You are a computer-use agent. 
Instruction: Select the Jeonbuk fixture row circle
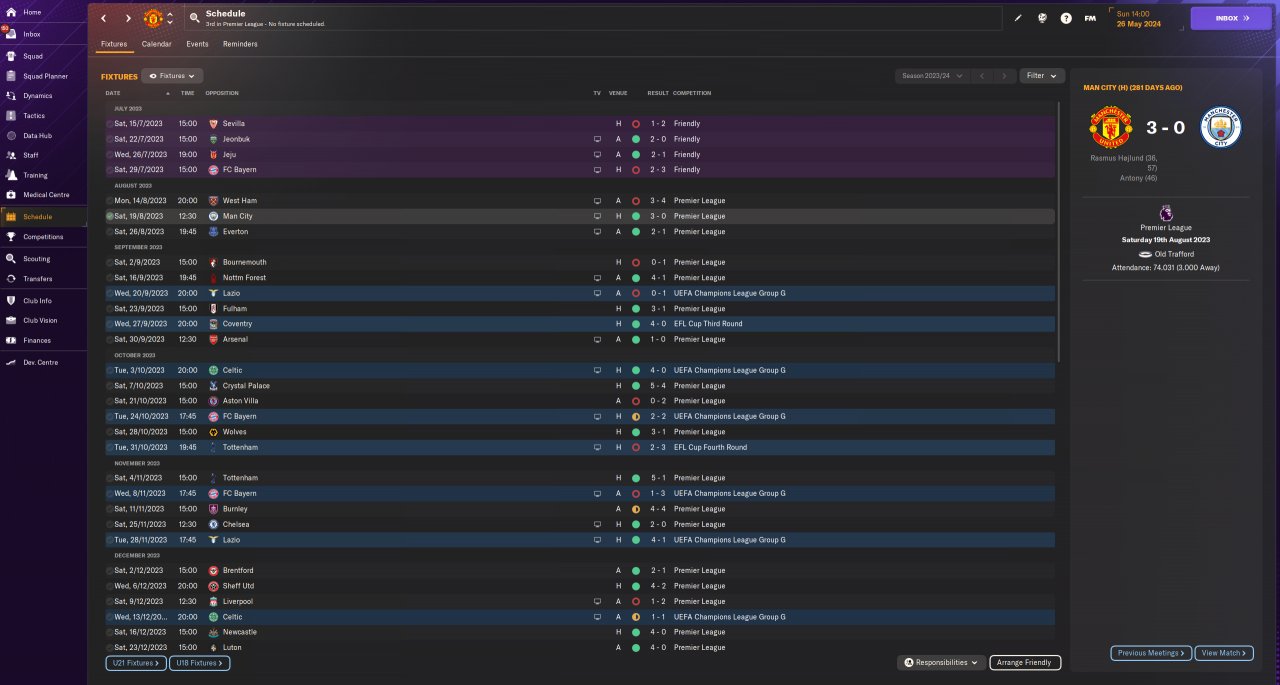pyautogui.click(x=109, y=139)
